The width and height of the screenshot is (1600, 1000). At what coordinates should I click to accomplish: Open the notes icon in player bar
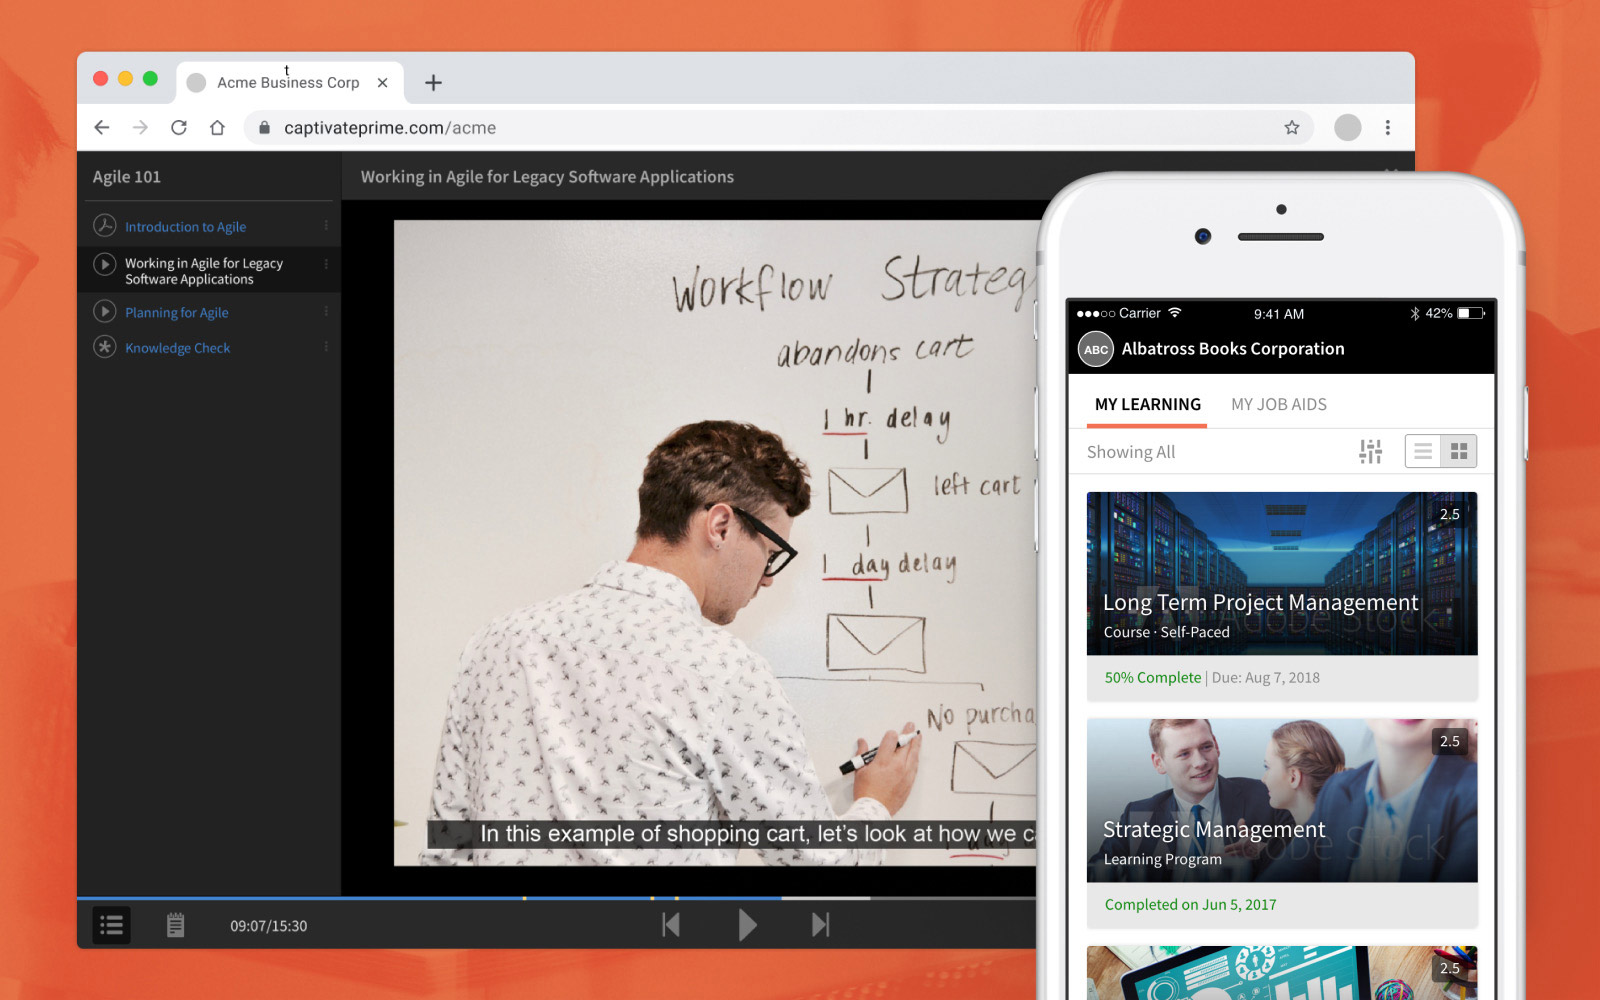175,925
